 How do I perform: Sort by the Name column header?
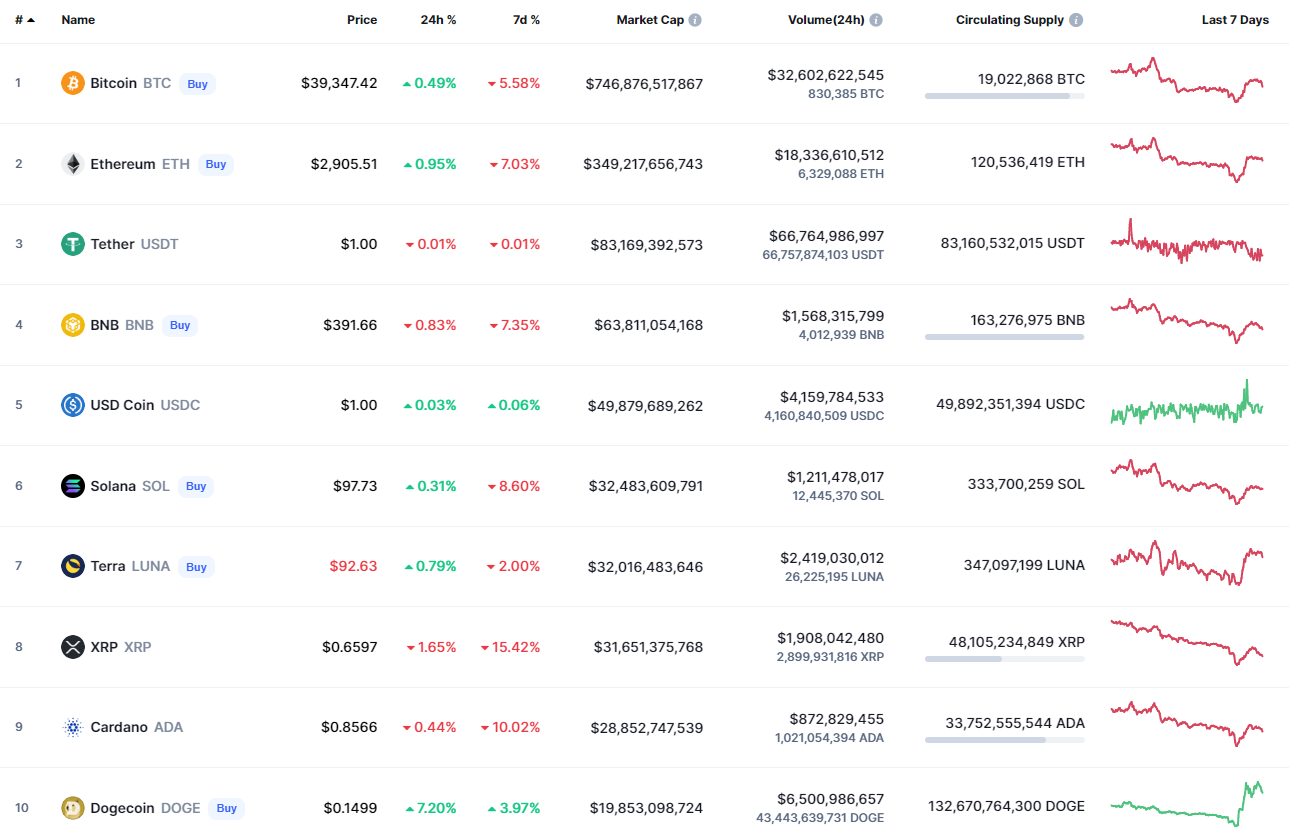78,20
